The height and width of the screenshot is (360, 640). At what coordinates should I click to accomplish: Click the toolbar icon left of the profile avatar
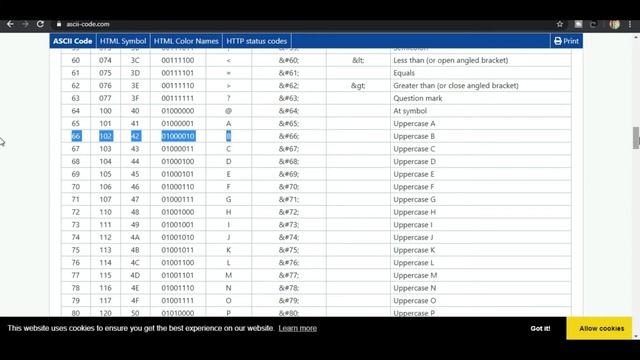tap(593, 24)
